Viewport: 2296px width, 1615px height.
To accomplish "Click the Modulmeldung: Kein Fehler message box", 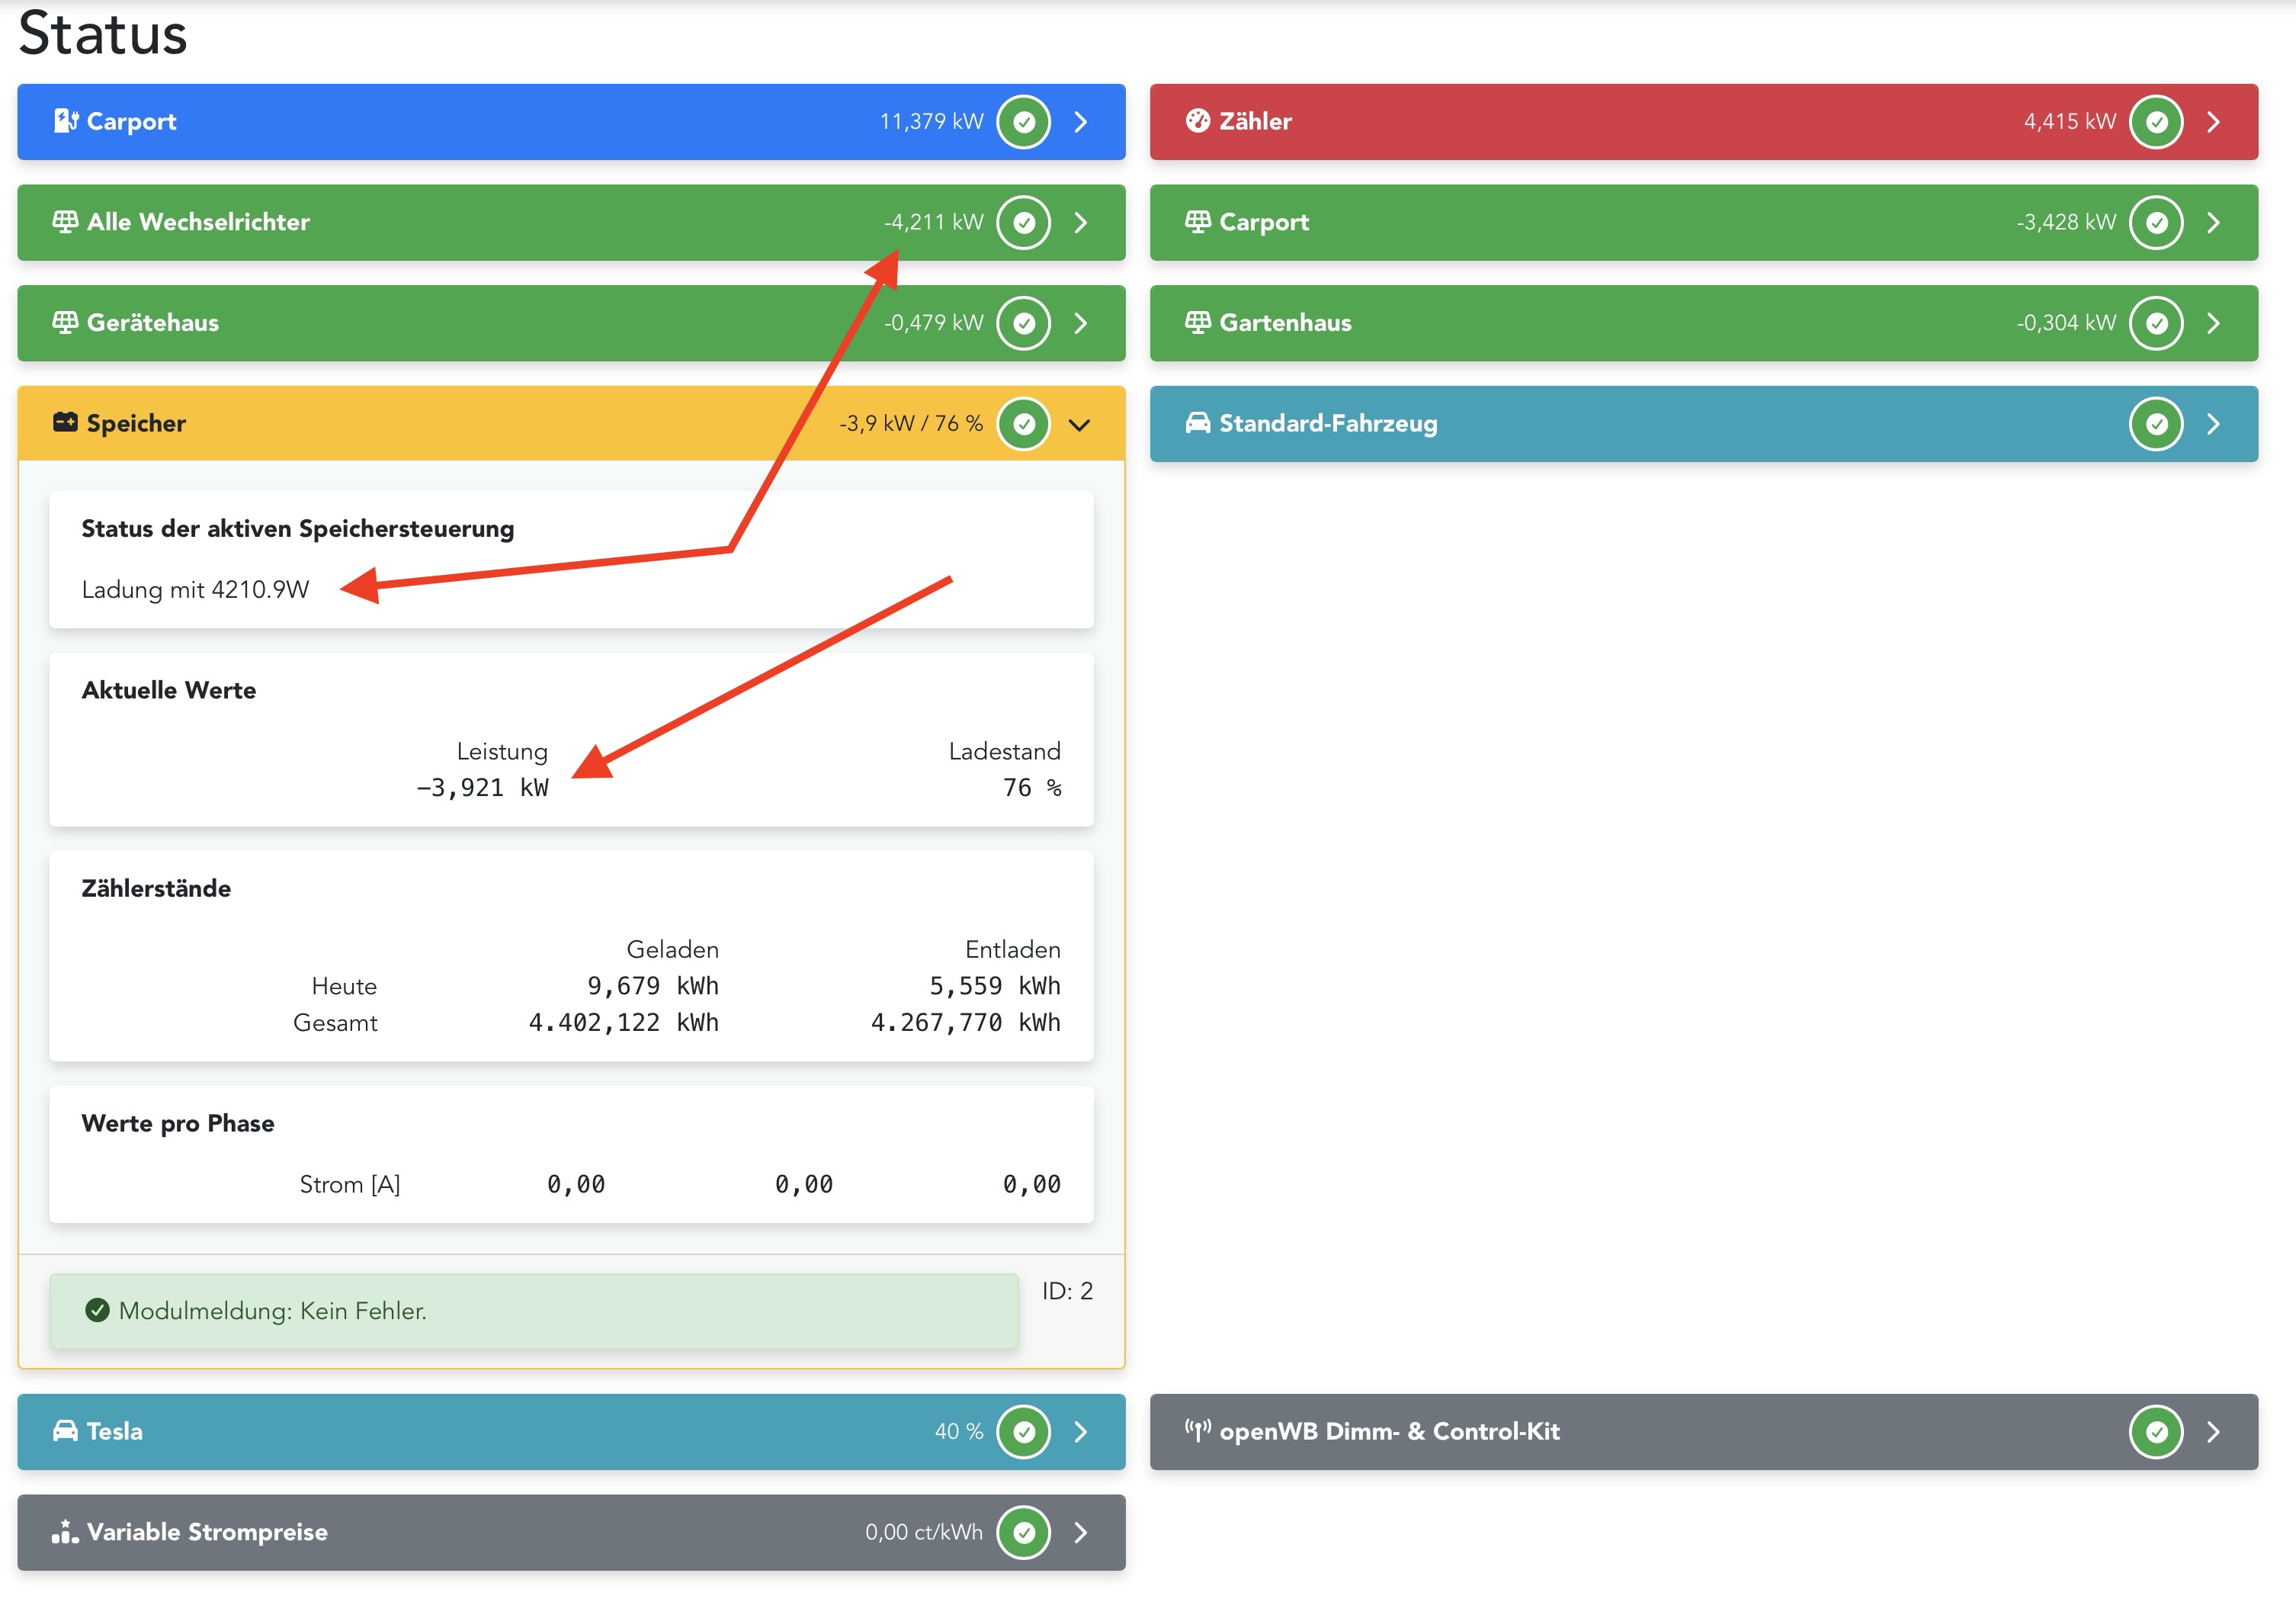I will click(533, 1311).
